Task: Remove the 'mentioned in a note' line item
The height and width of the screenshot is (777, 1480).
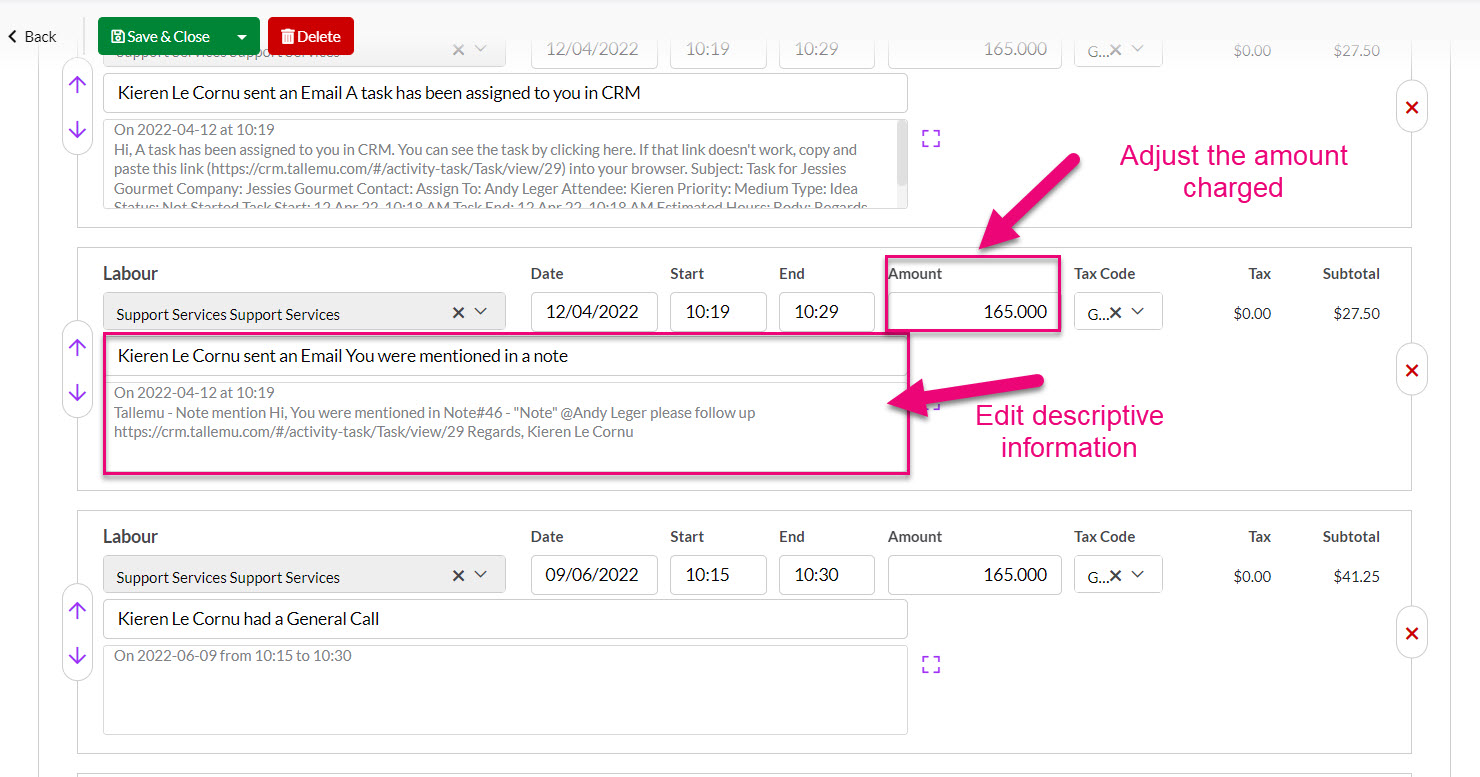Action: click(x=1411, y=370)
